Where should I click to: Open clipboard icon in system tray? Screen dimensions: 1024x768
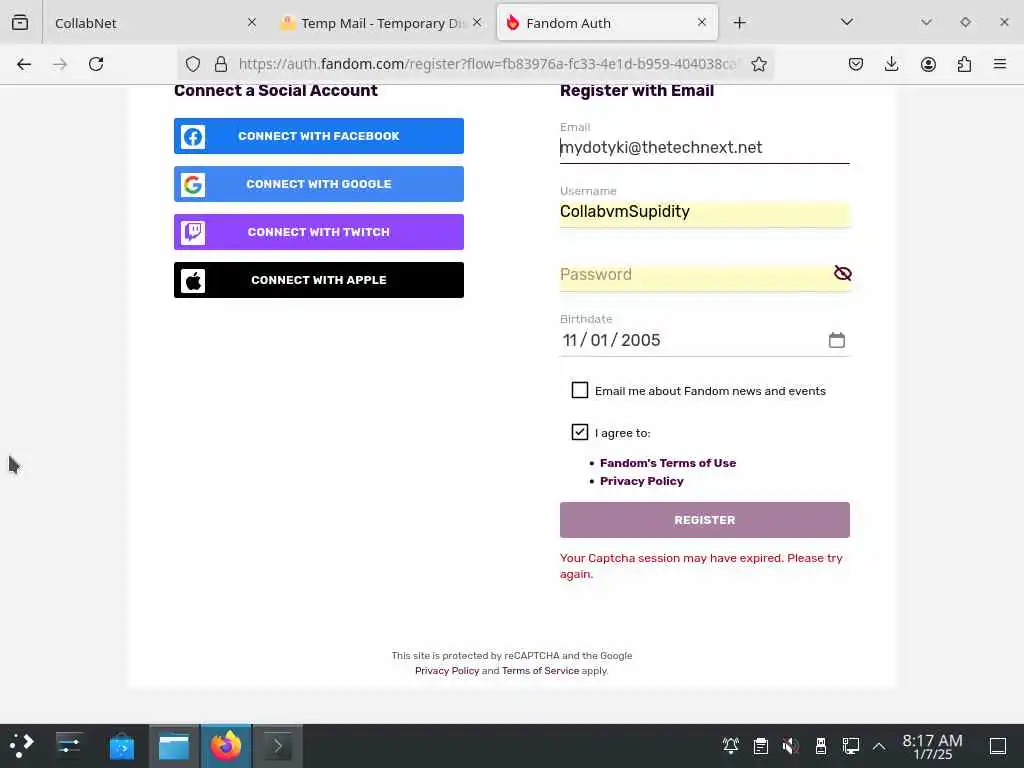761,746
